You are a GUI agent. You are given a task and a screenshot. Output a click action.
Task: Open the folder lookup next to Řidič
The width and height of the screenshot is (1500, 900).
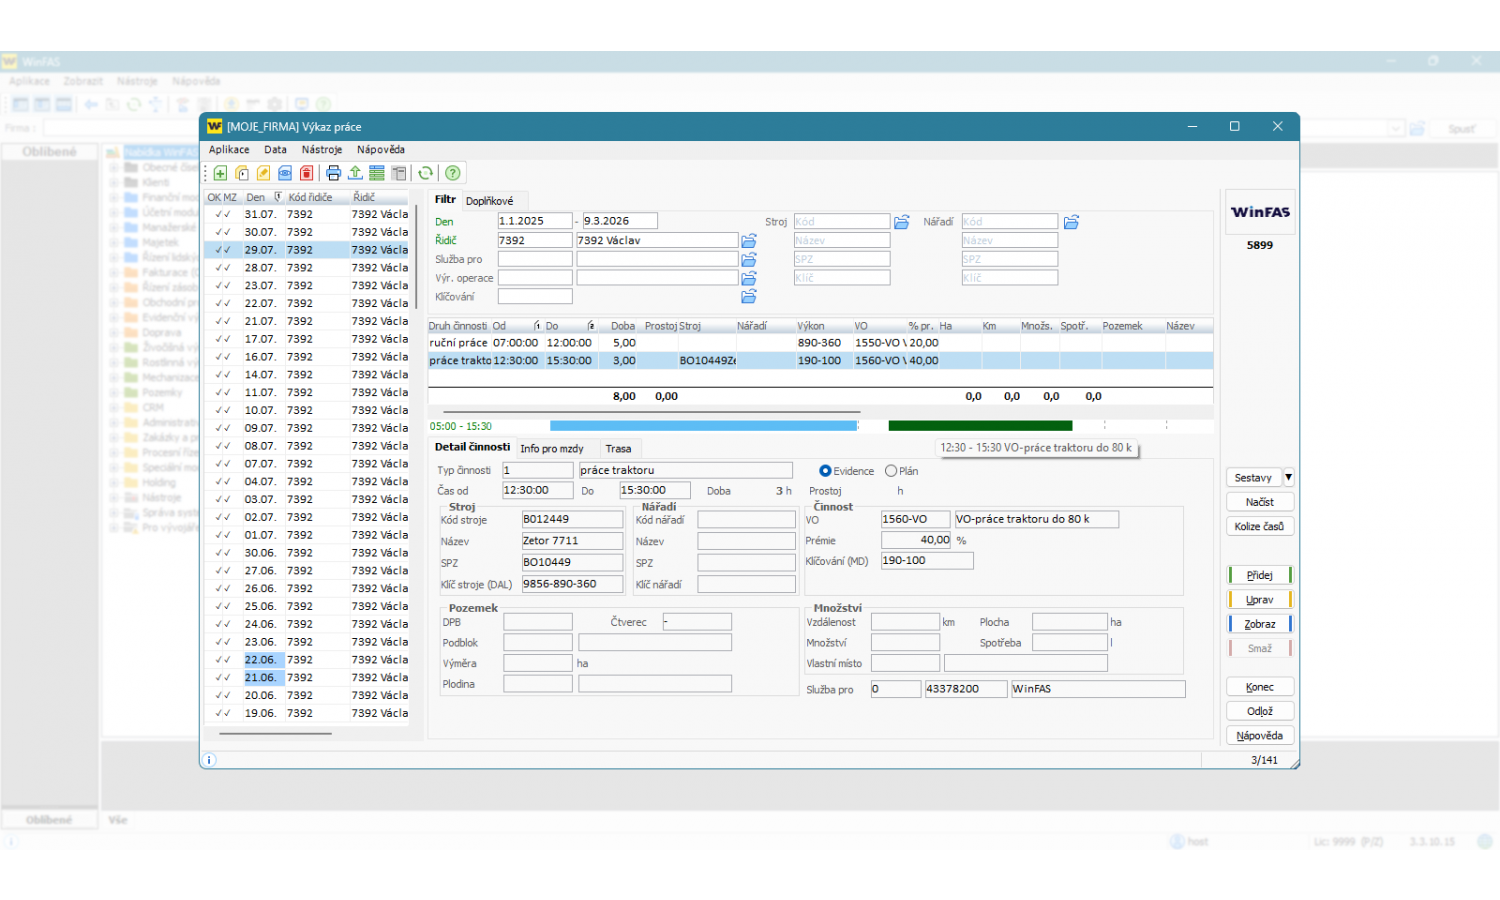(749, 241)
